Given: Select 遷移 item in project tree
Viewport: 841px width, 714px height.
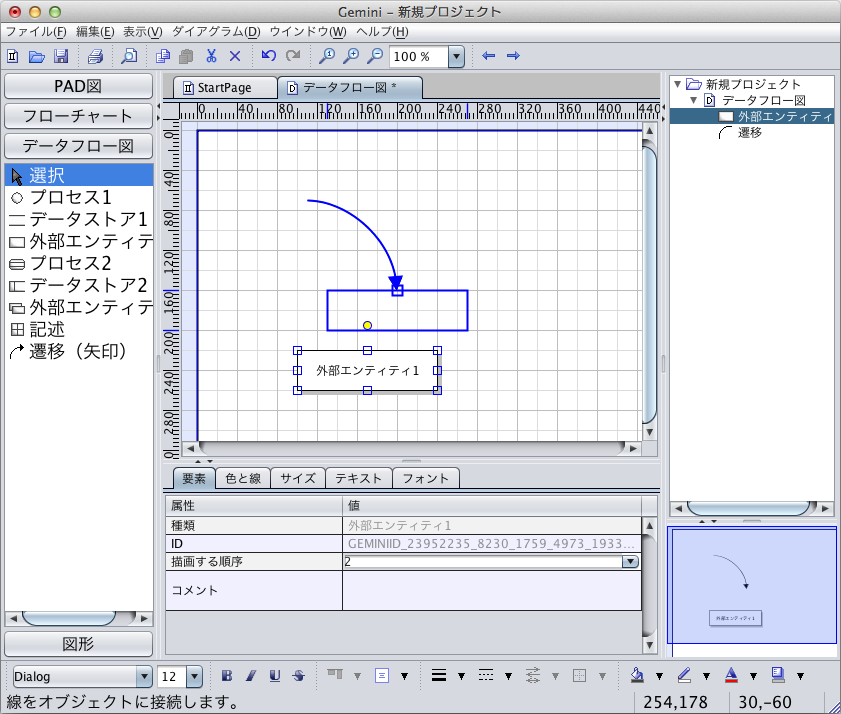Looking at the screenshot, I should [740, 133].
